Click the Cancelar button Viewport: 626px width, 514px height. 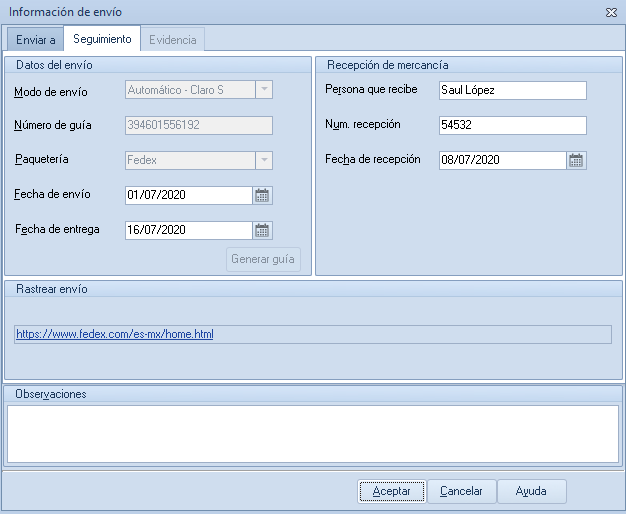(462, 491)
